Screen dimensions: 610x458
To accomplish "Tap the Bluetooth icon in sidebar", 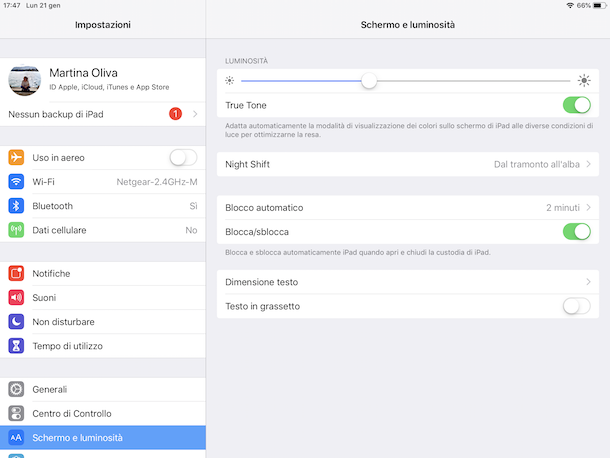I will (x=16, y=206).
